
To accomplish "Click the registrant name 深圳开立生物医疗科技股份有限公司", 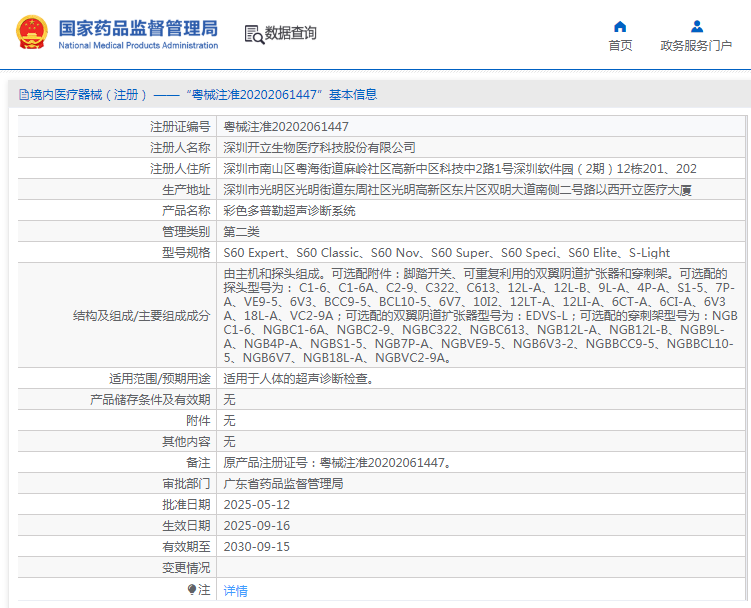I will tap(319, 148).
